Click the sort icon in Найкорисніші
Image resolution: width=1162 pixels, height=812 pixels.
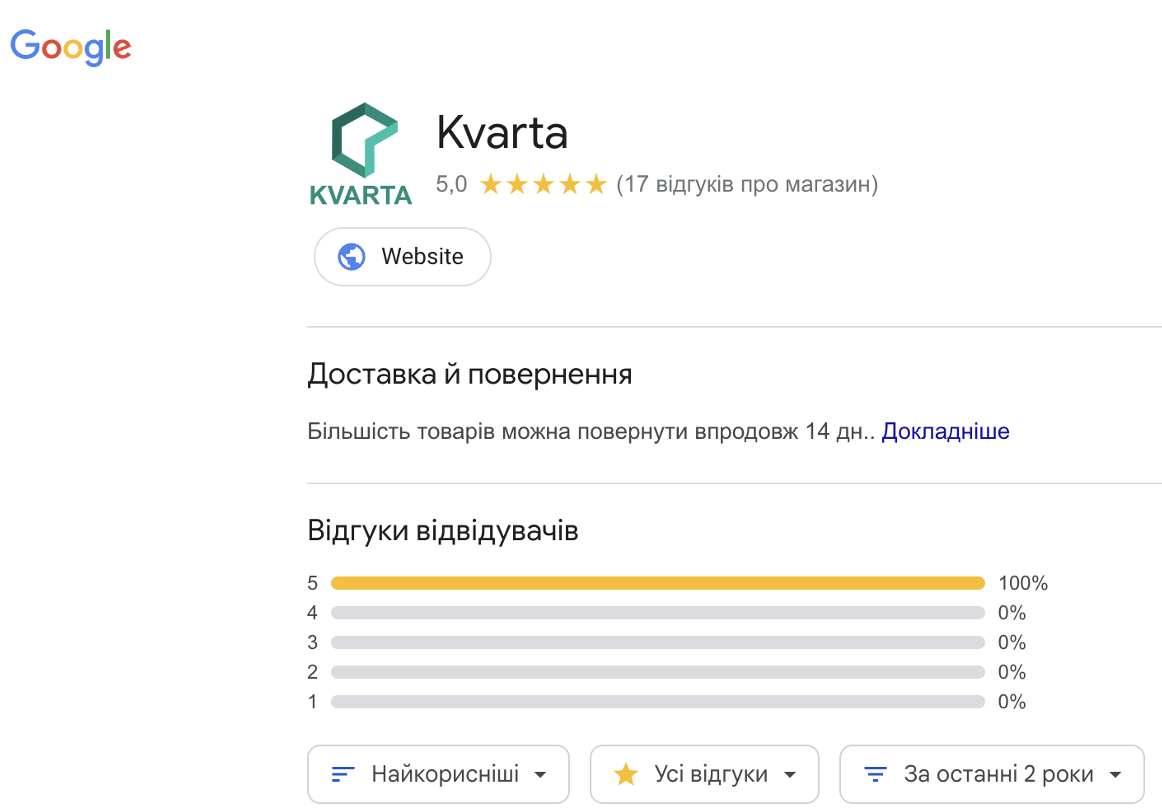342,774
